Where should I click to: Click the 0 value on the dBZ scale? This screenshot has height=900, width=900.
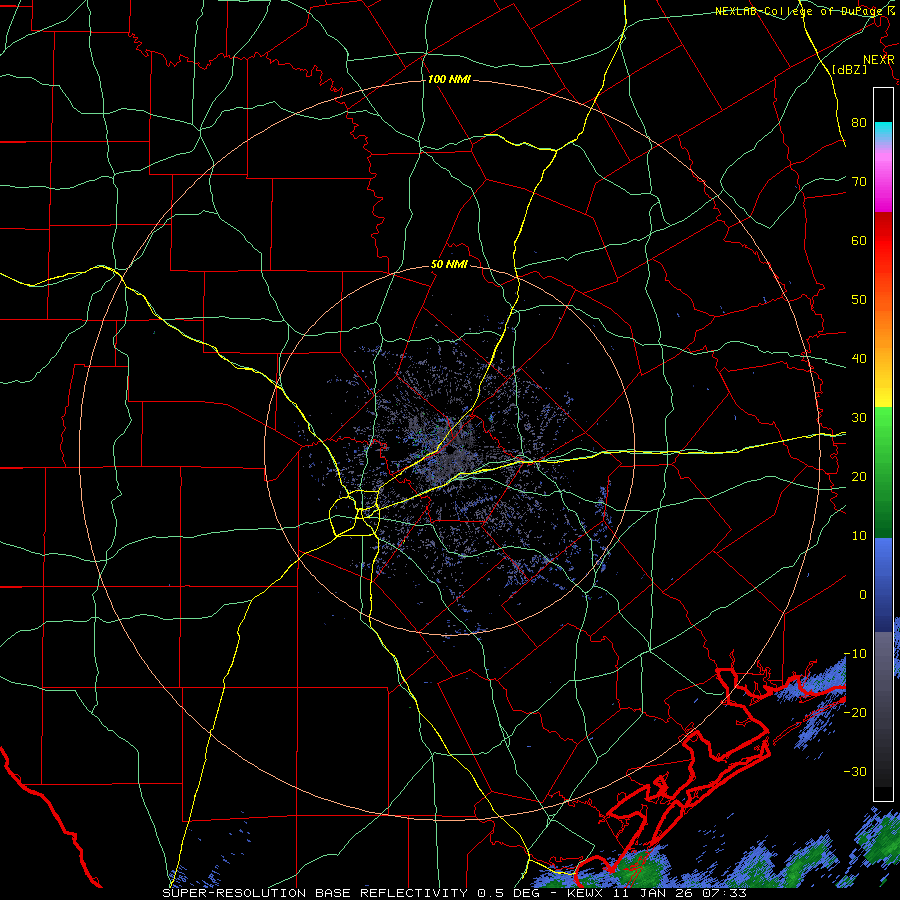tap(863, 595)
